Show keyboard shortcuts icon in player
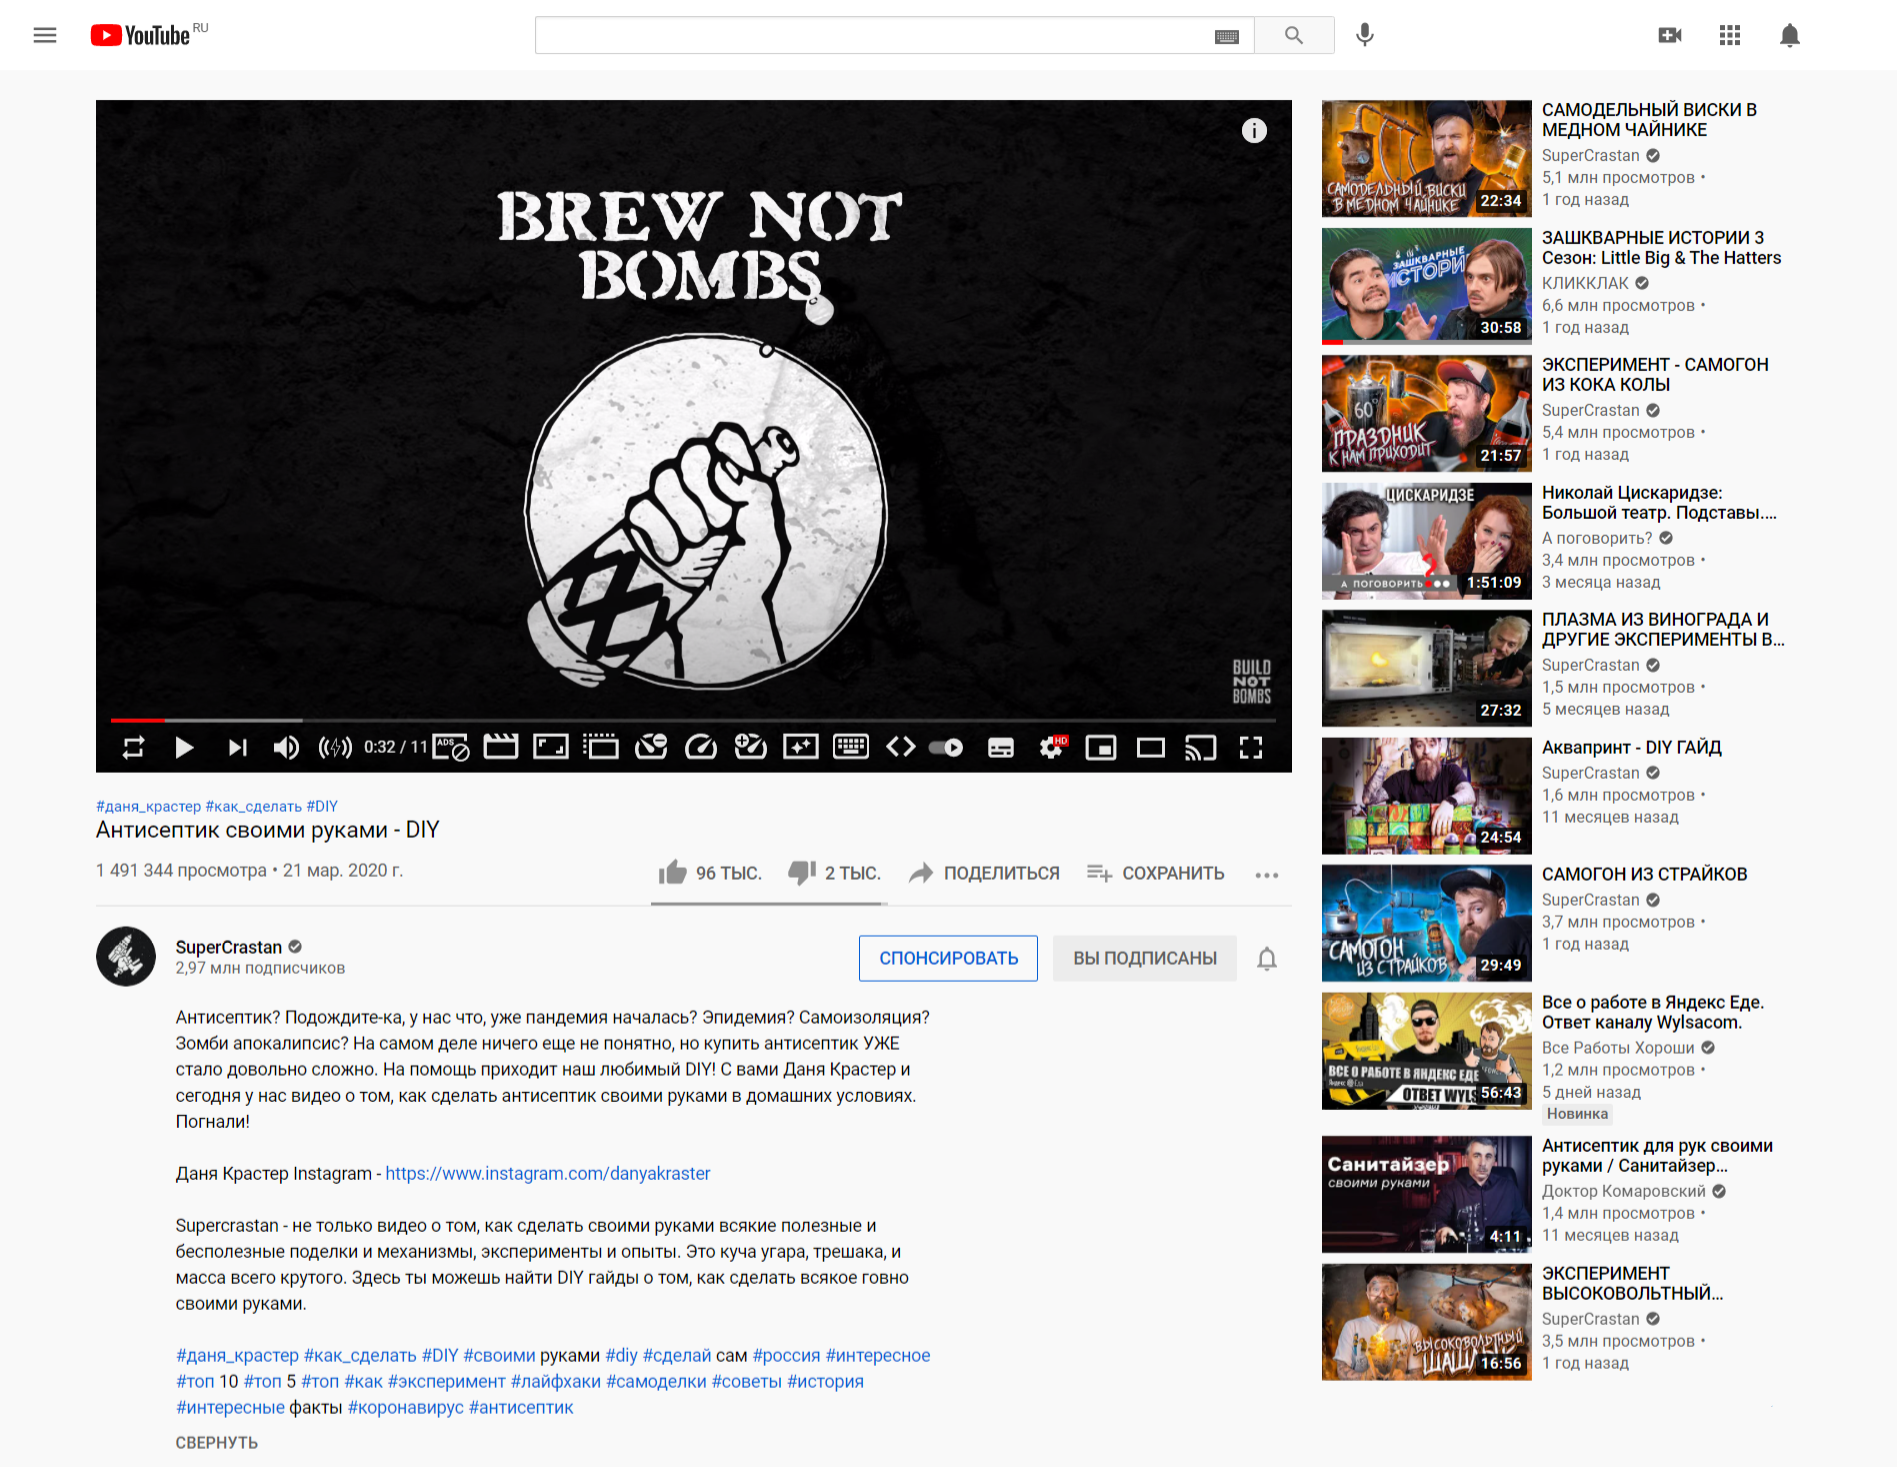The width and height of the screenshot is (1897, 1467). point(851,747)
